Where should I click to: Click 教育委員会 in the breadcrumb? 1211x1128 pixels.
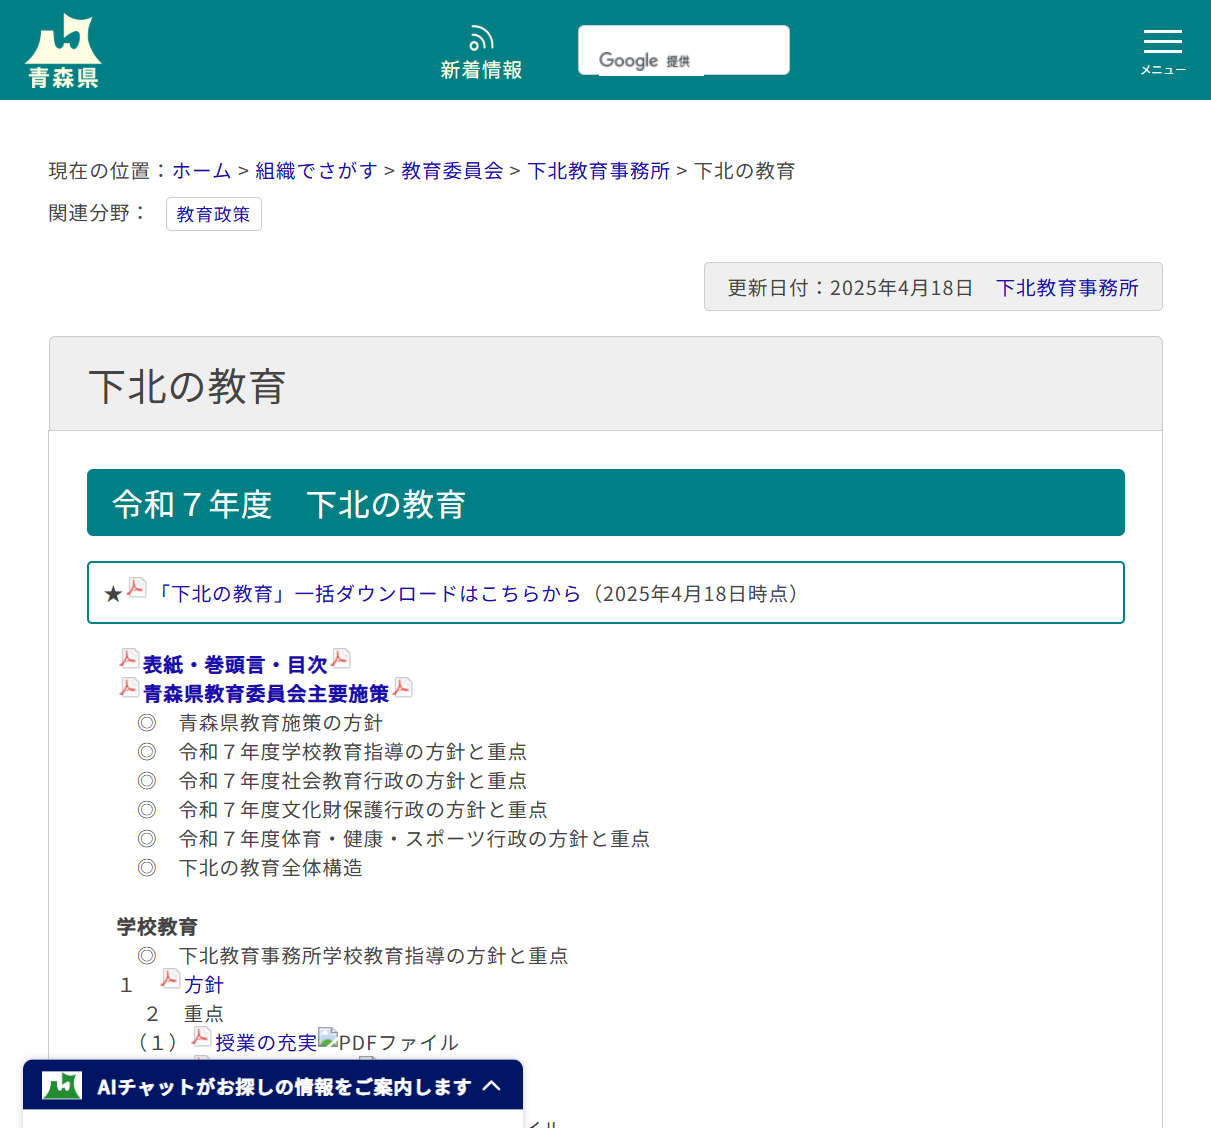click(451, 170)
